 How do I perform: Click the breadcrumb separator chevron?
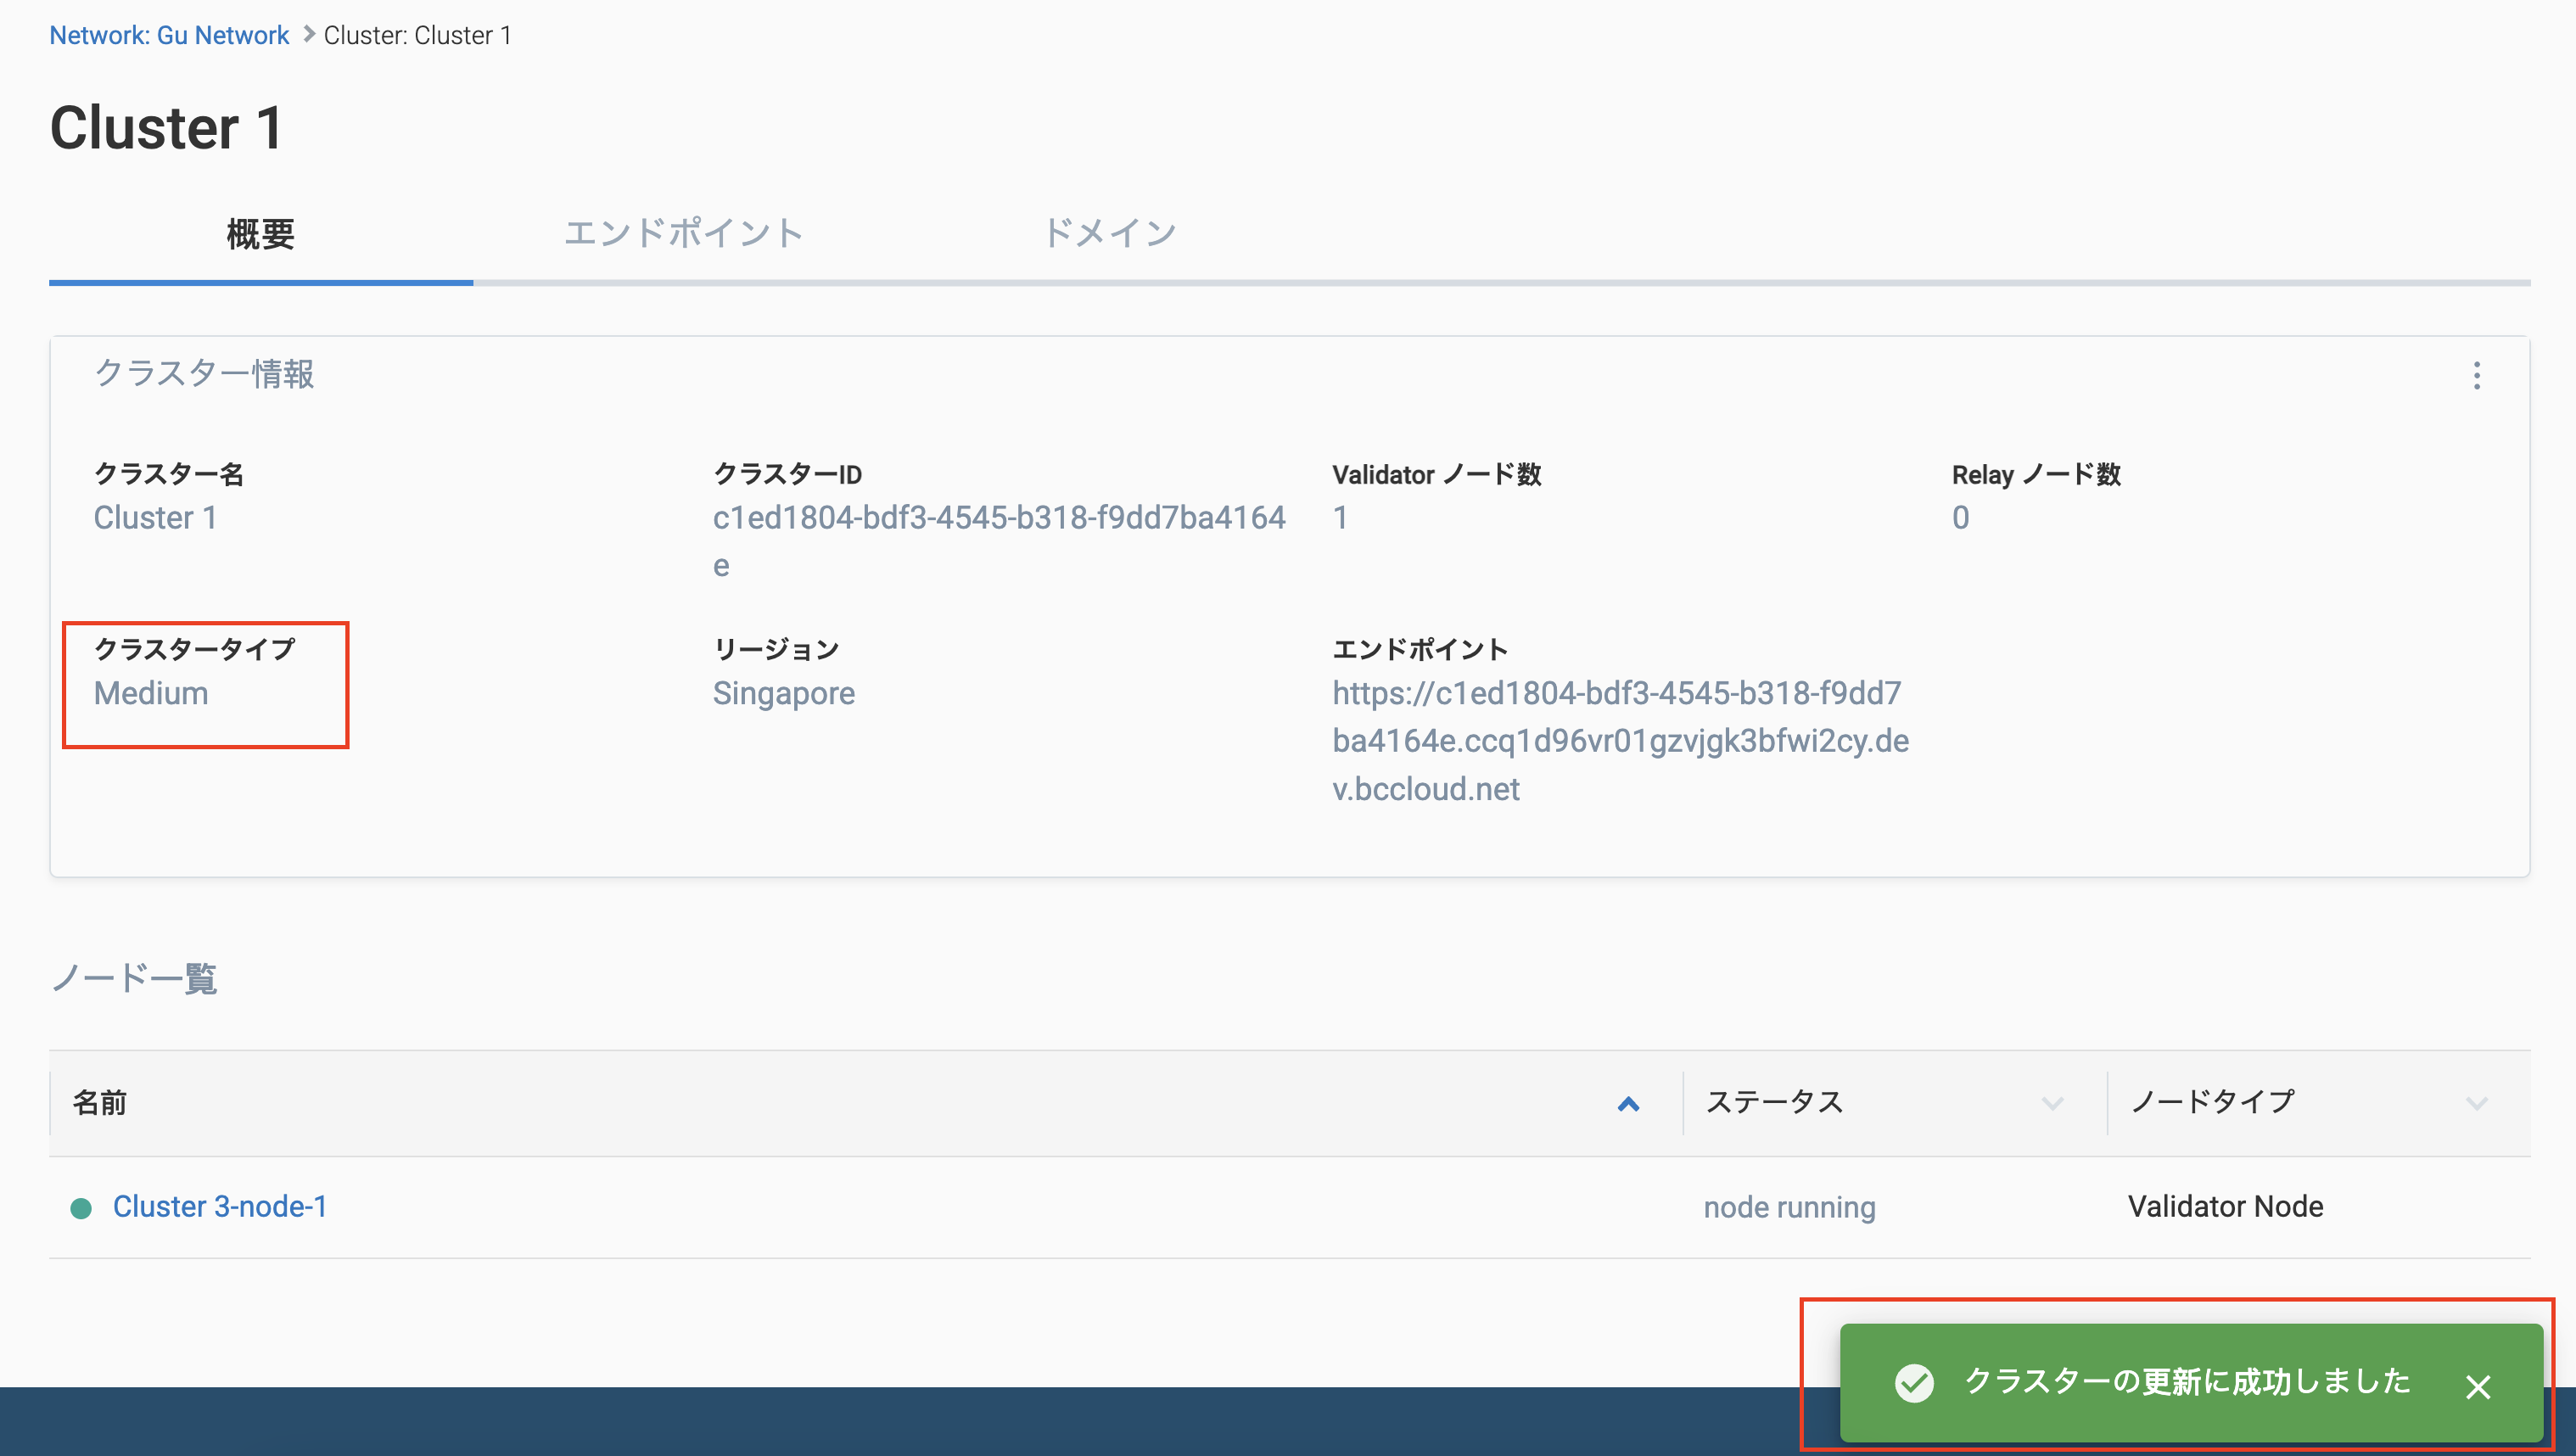pos(308,34)
